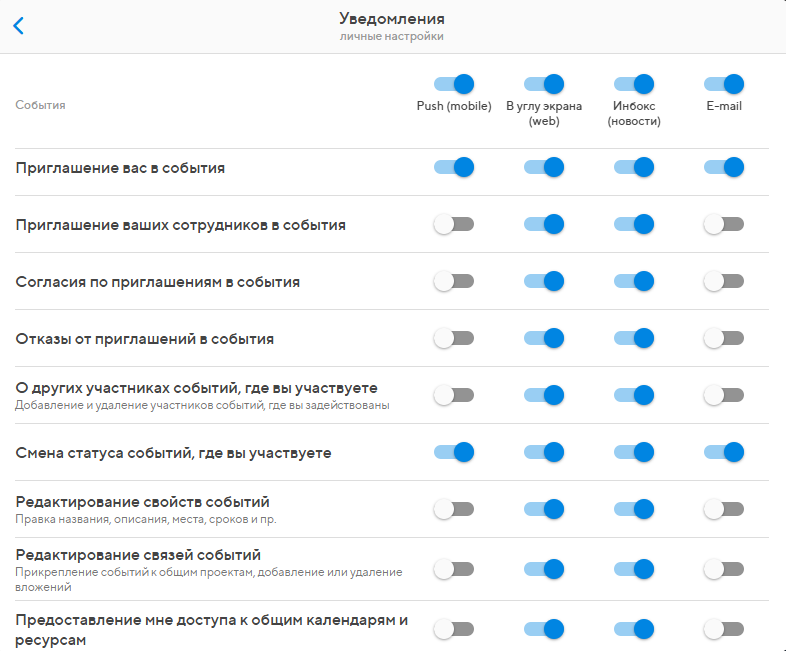Enable Push for О других участниках событий
The image size is (786, 651).
click(x=453, y=395)
